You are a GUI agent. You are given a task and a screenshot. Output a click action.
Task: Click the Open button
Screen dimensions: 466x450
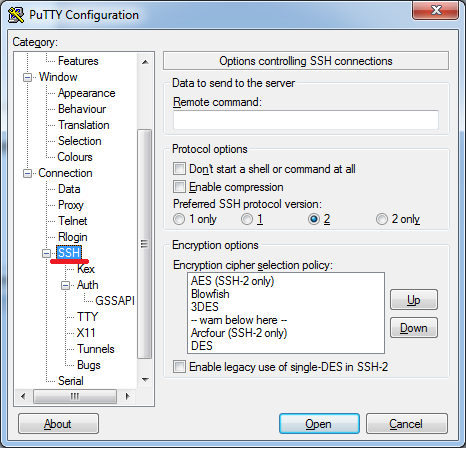(319, 424)
